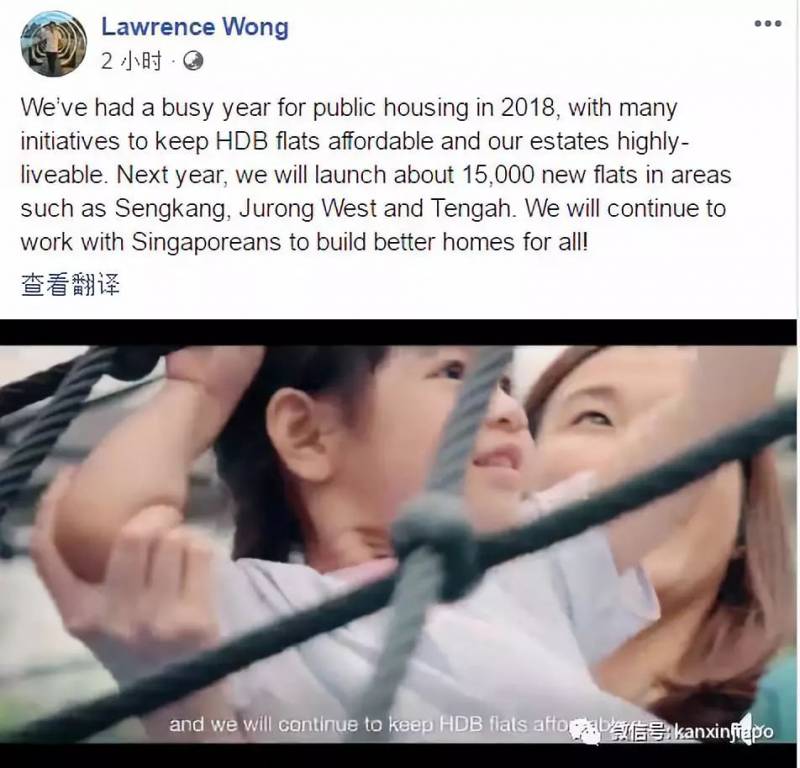Screen dimensions: 800x768
Task: Play the HDB video thumbnail
Action: pos(398,543)
